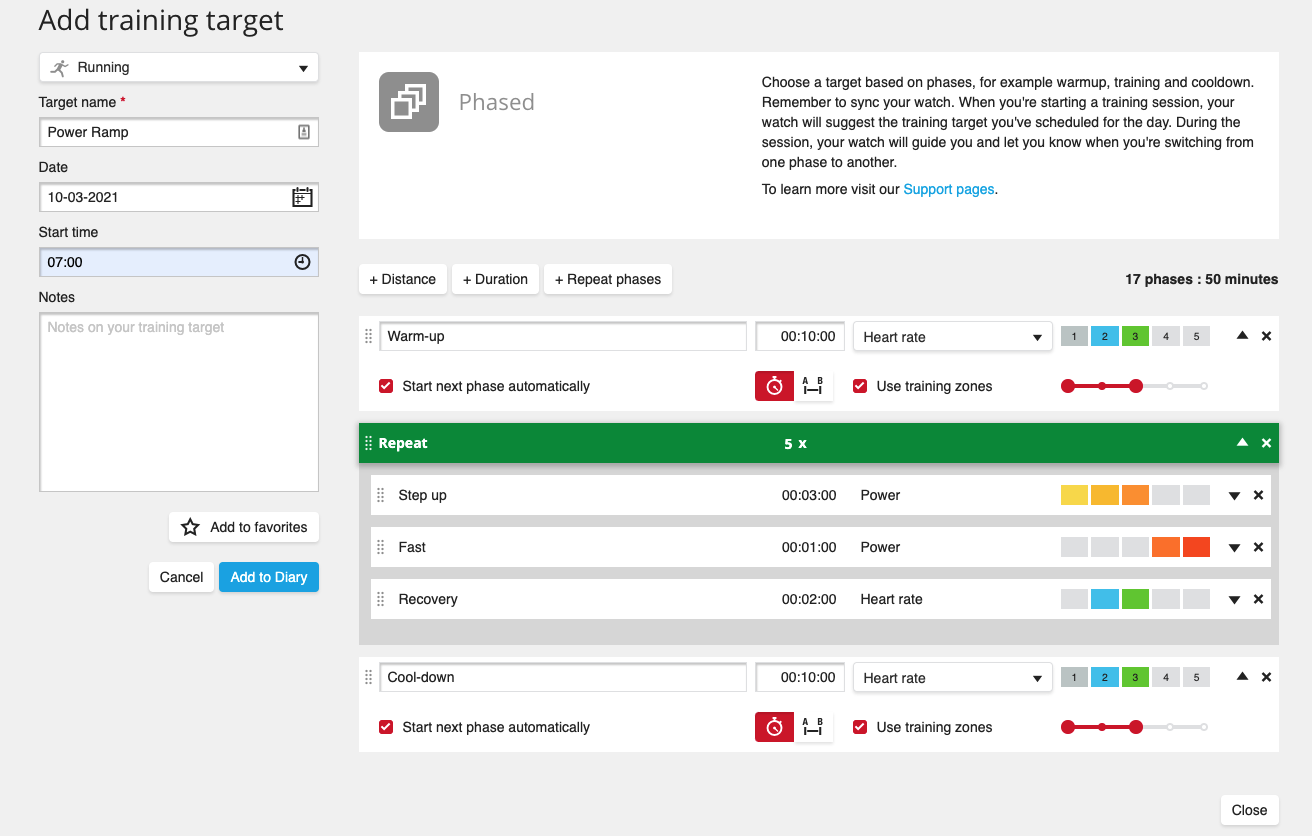Delete the Repeat block with X icon
The height and width of the screenshot is (836, 1312).
pos(1266,443)
